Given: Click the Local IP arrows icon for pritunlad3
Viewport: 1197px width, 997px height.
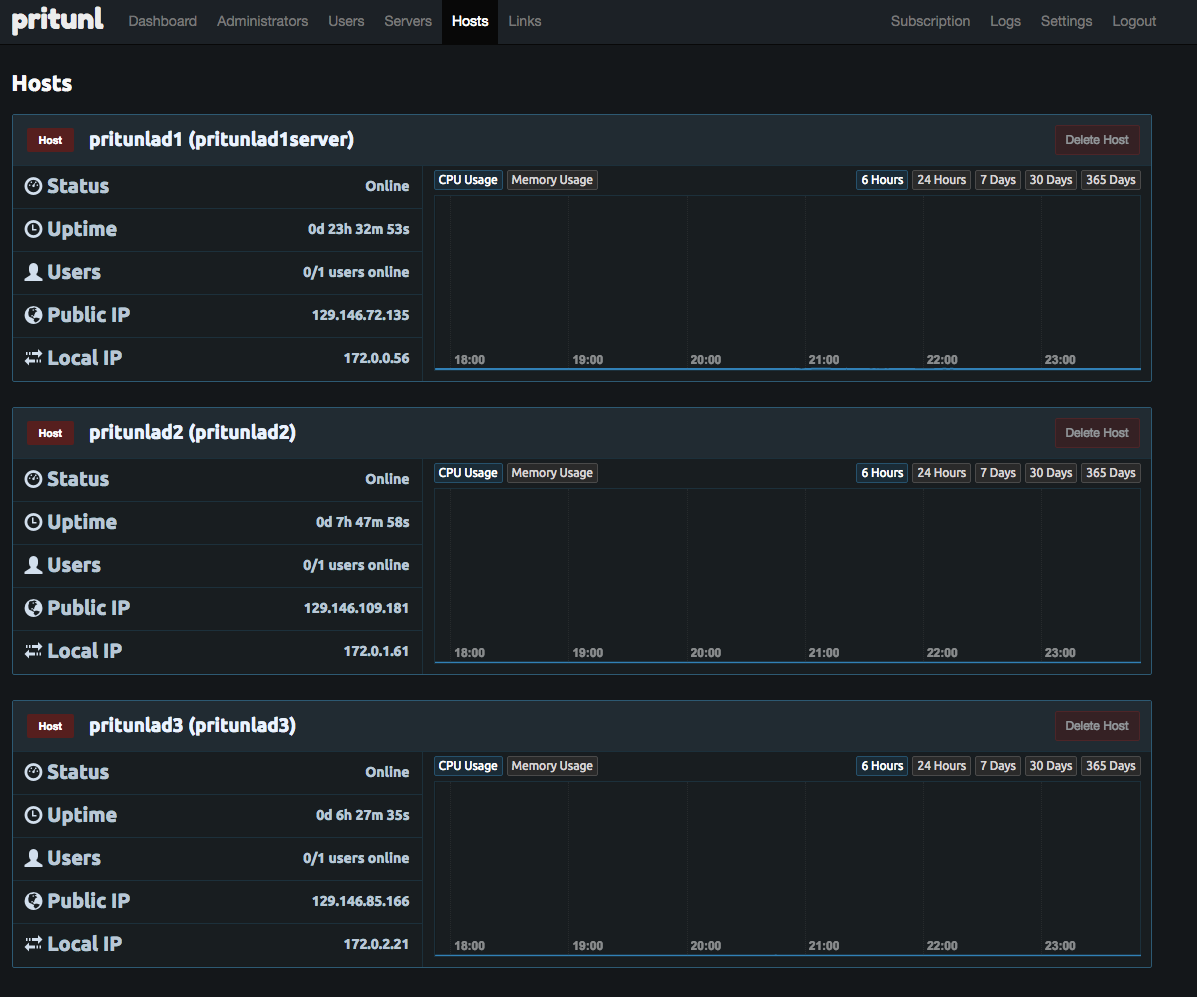Looking at the screenshot, I should pos(33,944).
